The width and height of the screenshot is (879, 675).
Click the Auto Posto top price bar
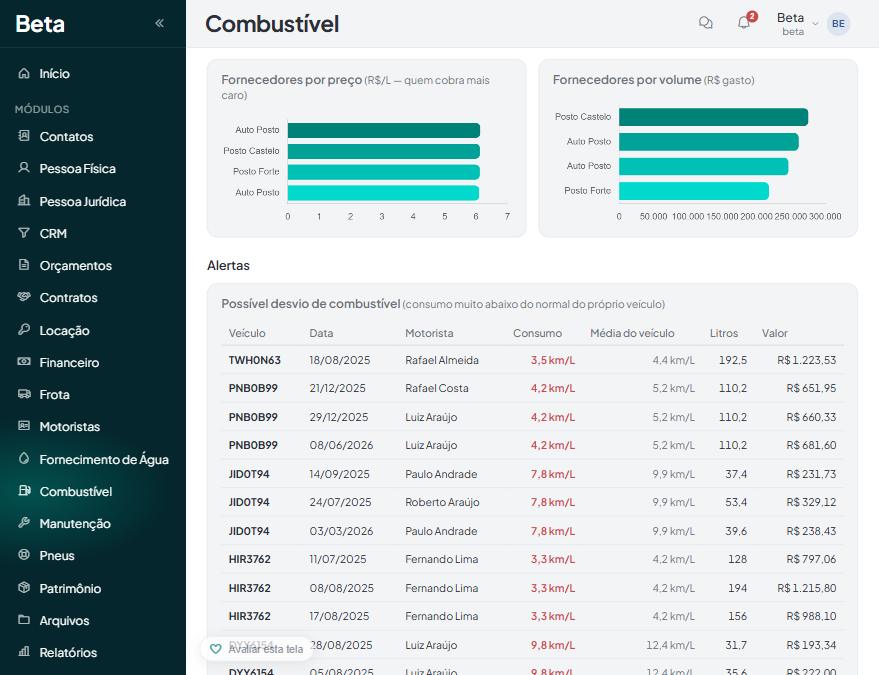(x=383, y=130)
